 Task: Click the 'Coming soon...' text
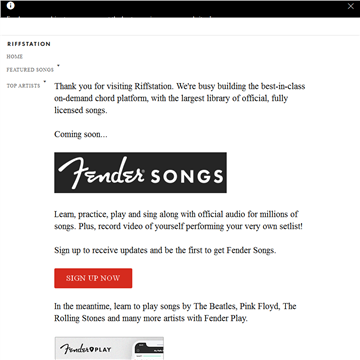pos(81,134)
